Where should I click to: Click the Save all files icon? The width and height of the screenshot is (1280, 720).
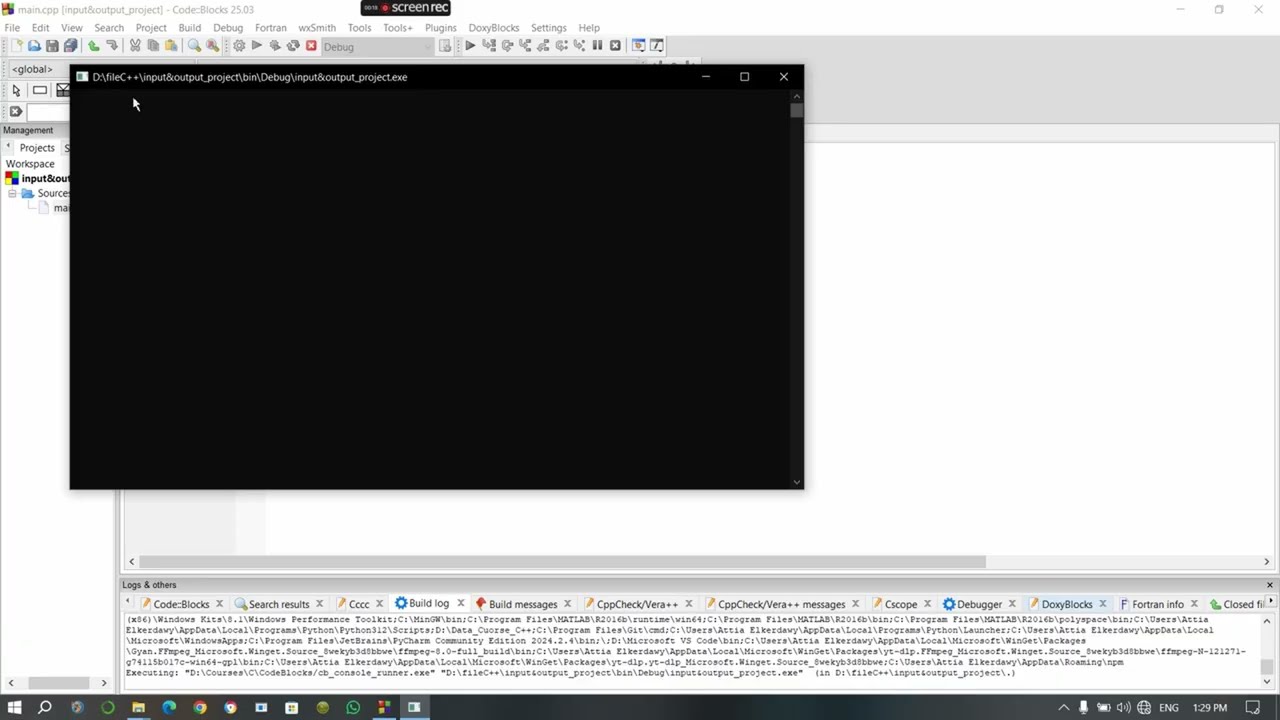click(x=70, y=46)
